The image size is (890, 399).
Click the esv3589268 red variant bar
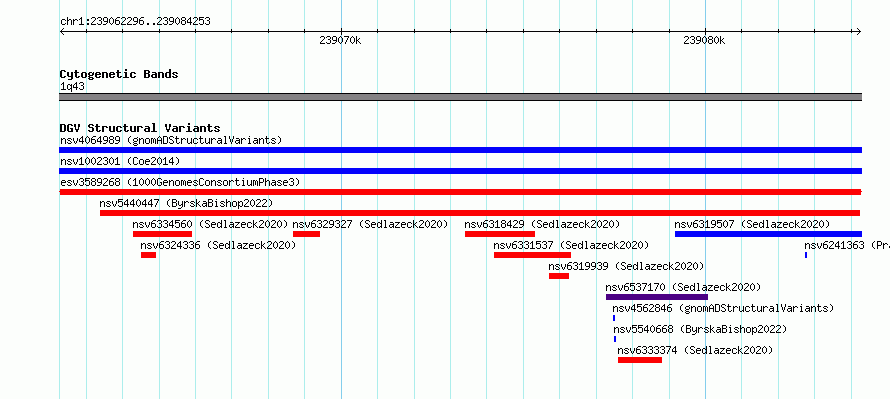coord(460,192)
